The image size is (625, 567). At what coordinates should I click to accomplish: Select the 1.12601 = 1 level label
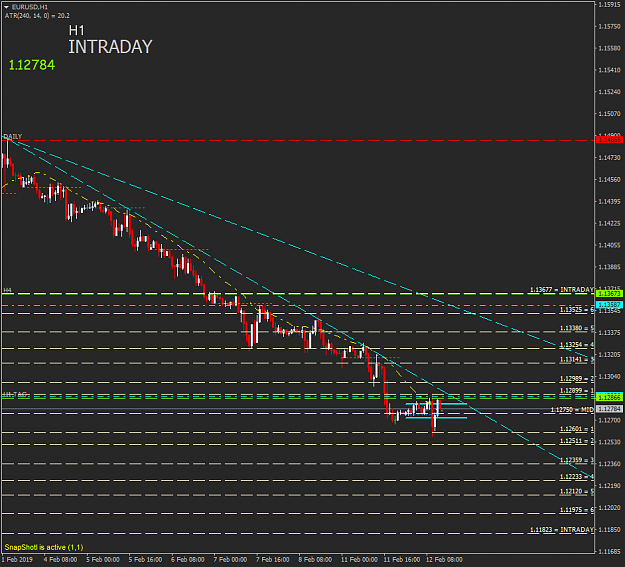point(577,429)
